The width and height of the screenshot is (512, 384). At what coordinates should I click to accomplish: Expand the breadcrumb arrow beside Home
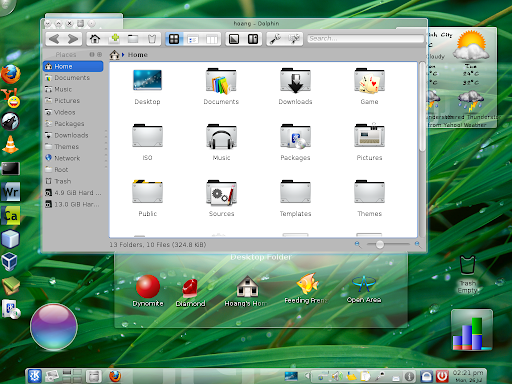pyautogui.click(x=123, y=55)
